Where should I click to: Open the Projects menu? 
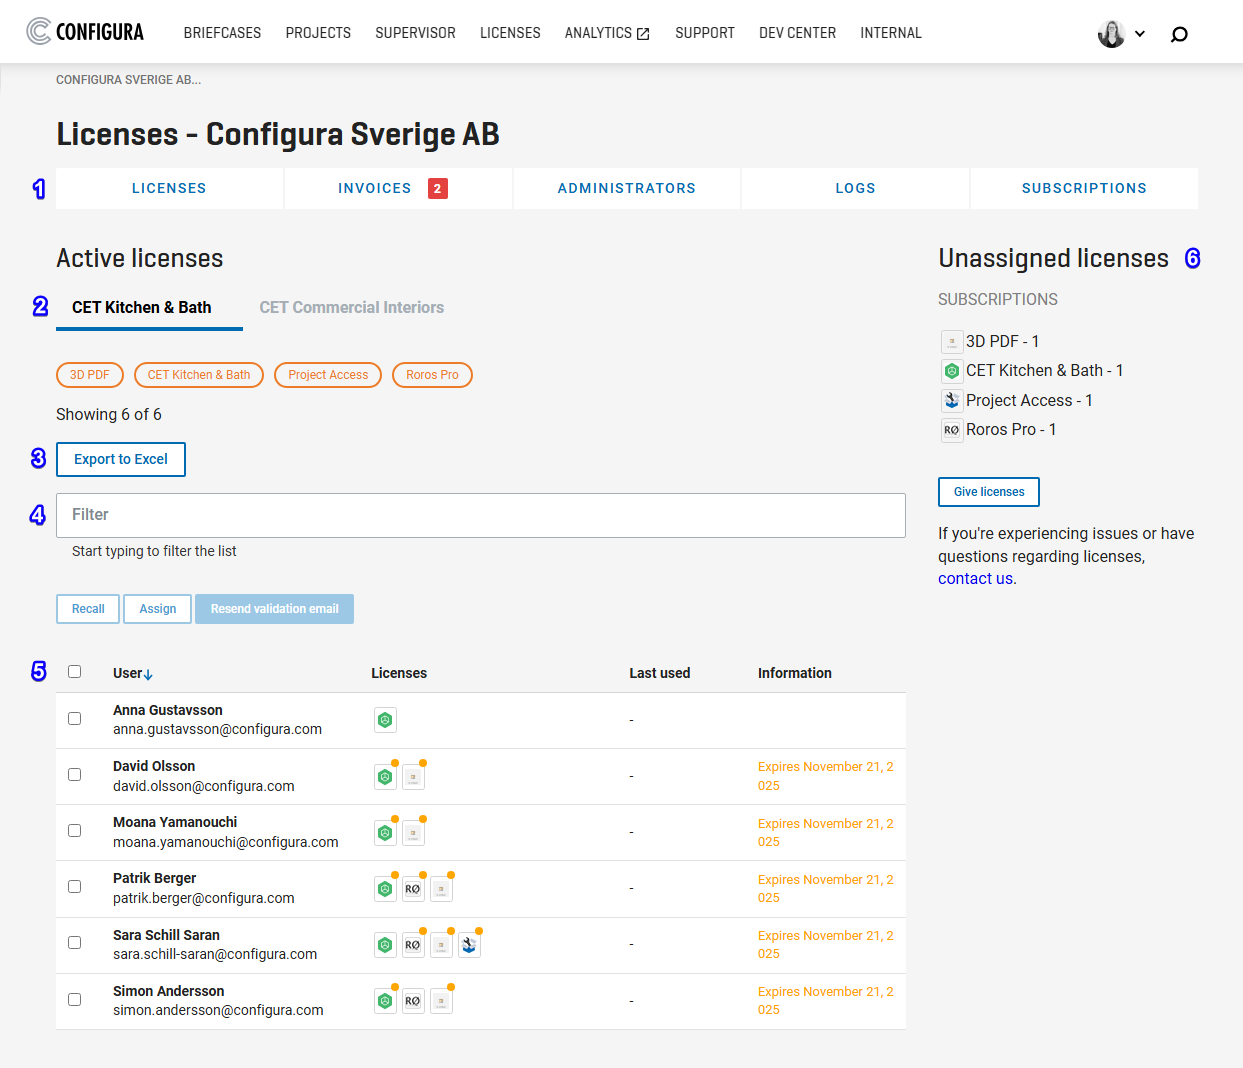pyautogui.click(x=318, y=33)
